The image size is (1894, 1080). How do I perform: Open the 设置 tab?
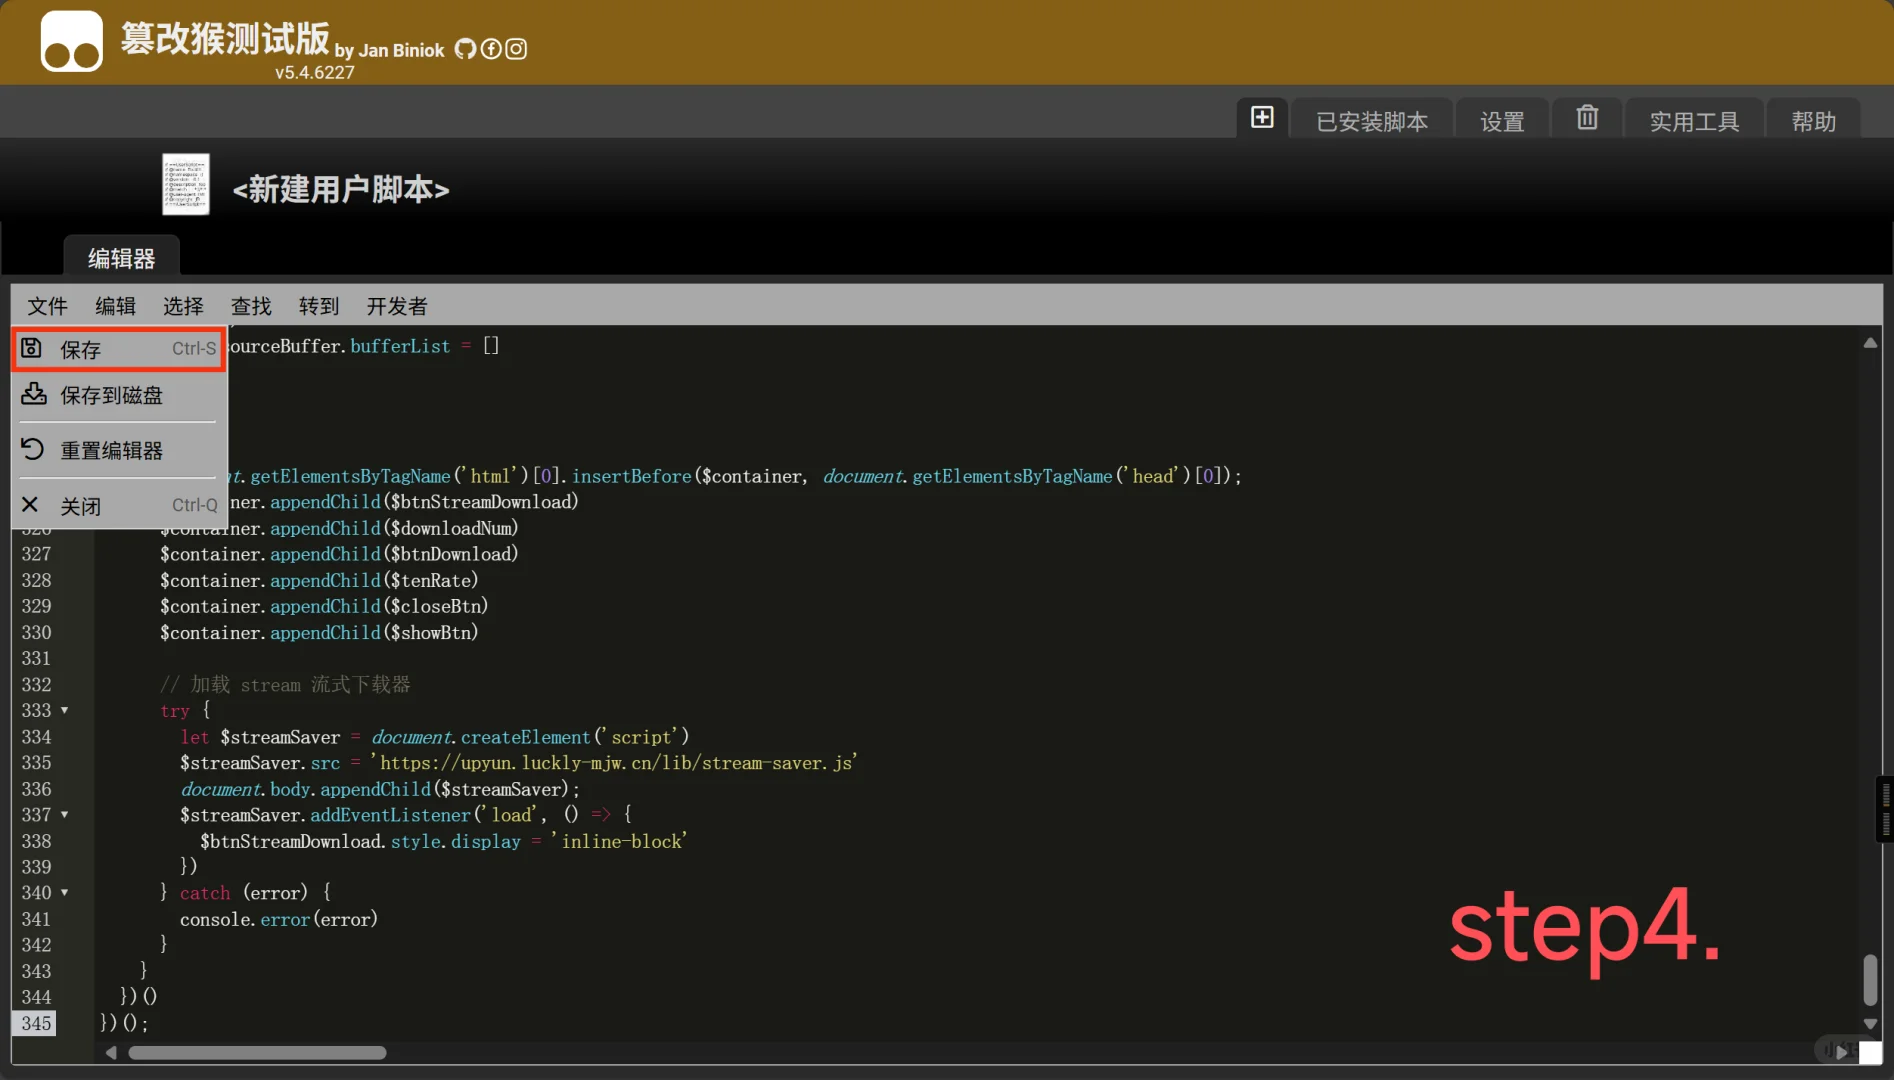pos(1502,121)
